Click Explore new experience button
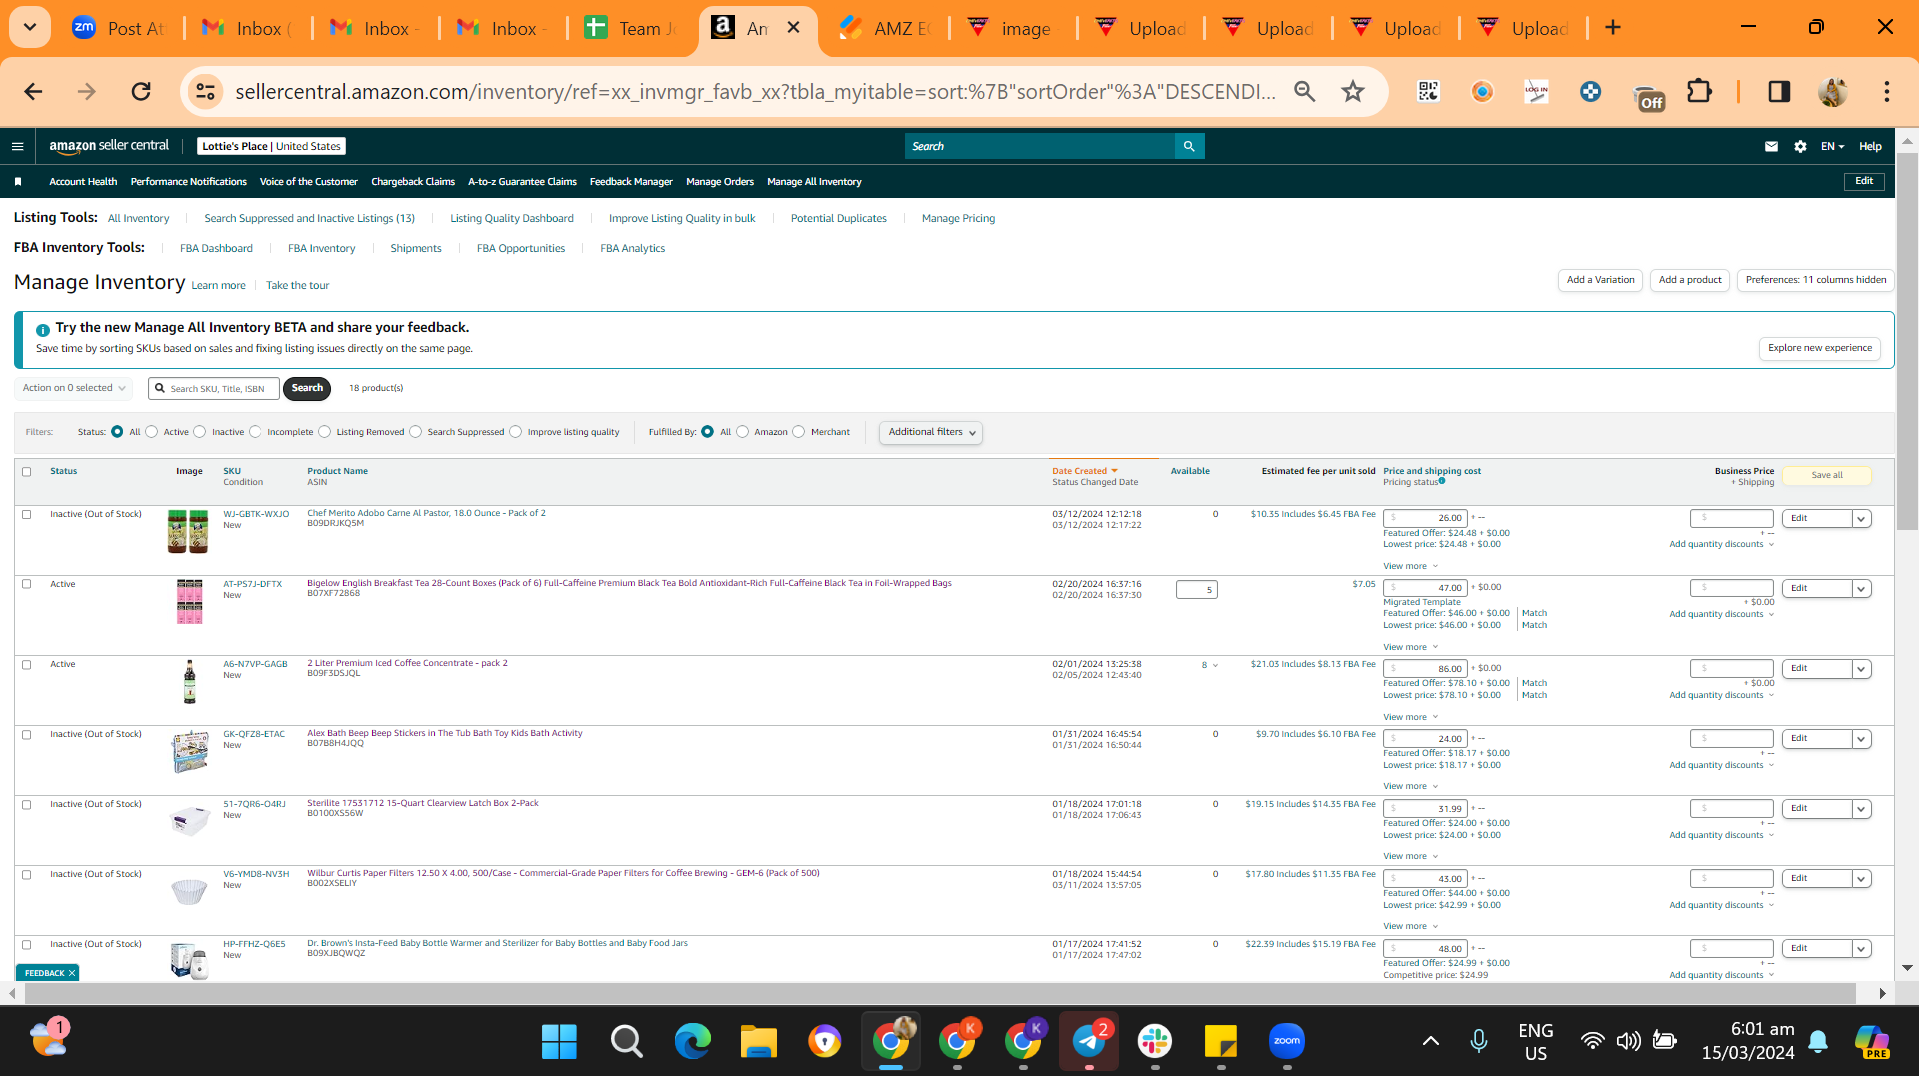This screenshot has height=1076, width=1919. pos(1820,349)
